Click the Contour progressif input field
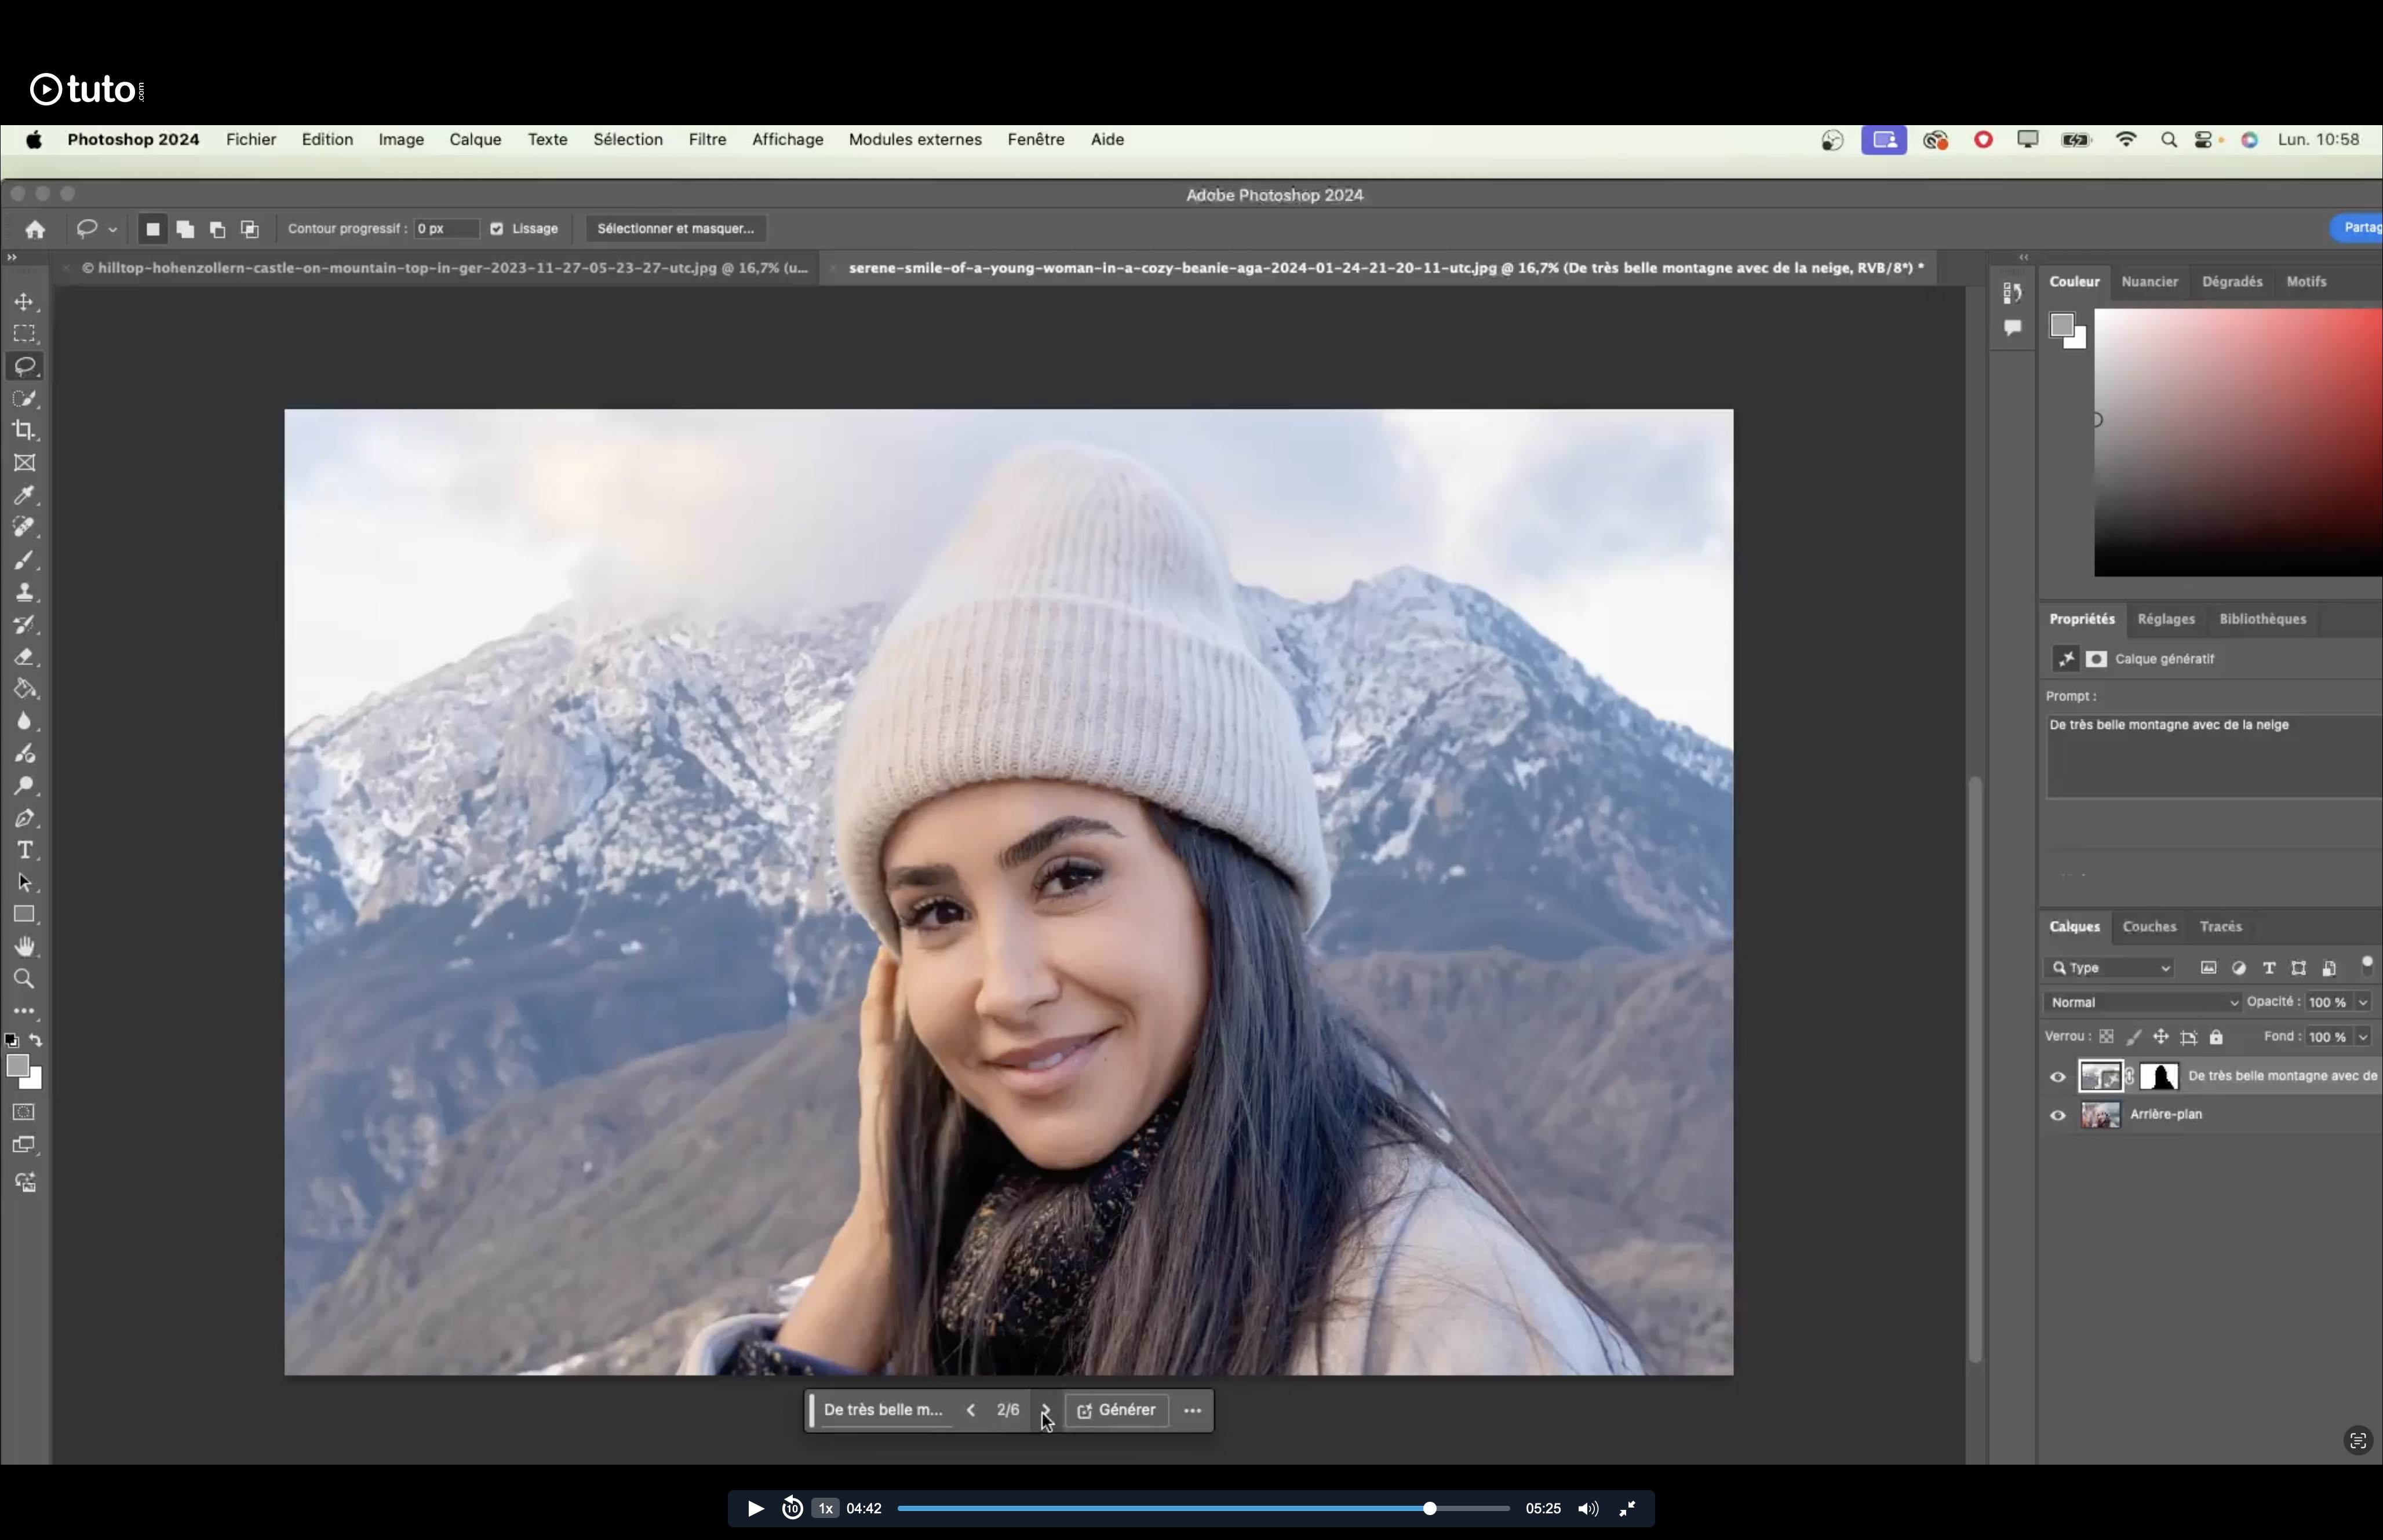Screen dimensions: 2383x1540 point(446,229)
